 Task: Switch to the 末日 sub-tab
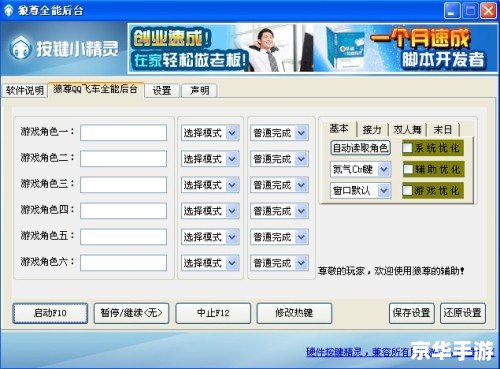coord(443,129)
